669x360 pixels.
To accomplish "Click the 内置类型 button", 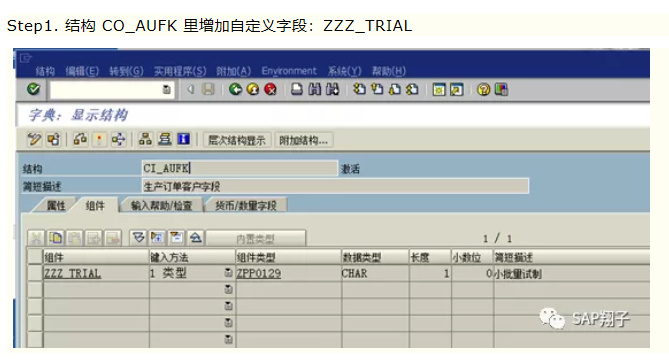I will pos(256,238).
